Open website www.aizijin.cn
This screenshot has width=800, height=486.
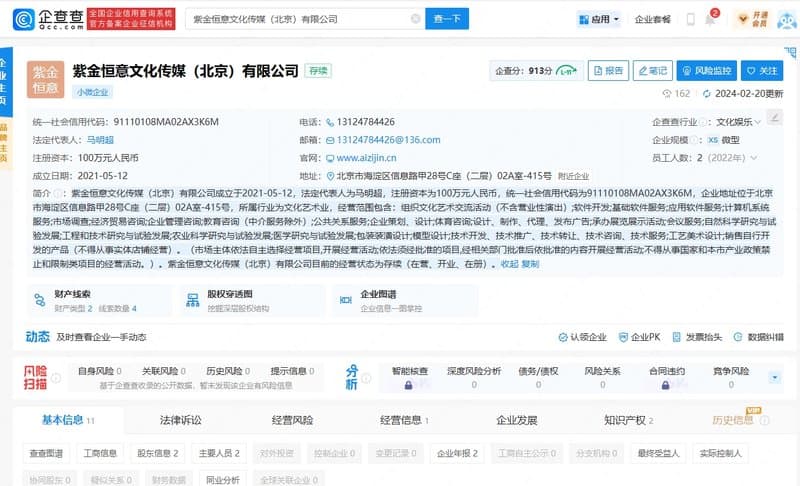pos(366,158)
